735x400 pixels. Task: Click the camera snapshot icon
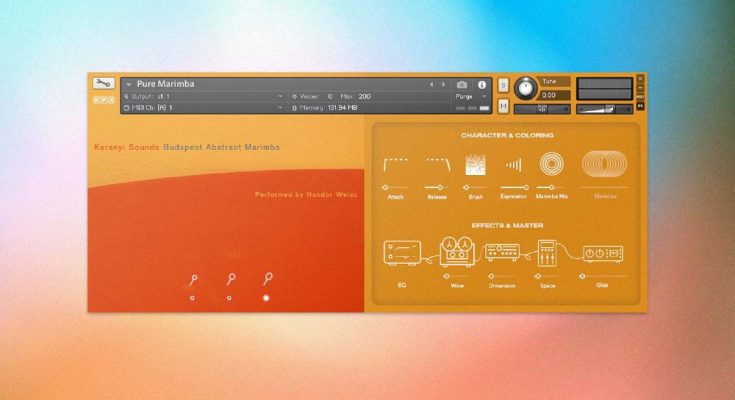462,85
